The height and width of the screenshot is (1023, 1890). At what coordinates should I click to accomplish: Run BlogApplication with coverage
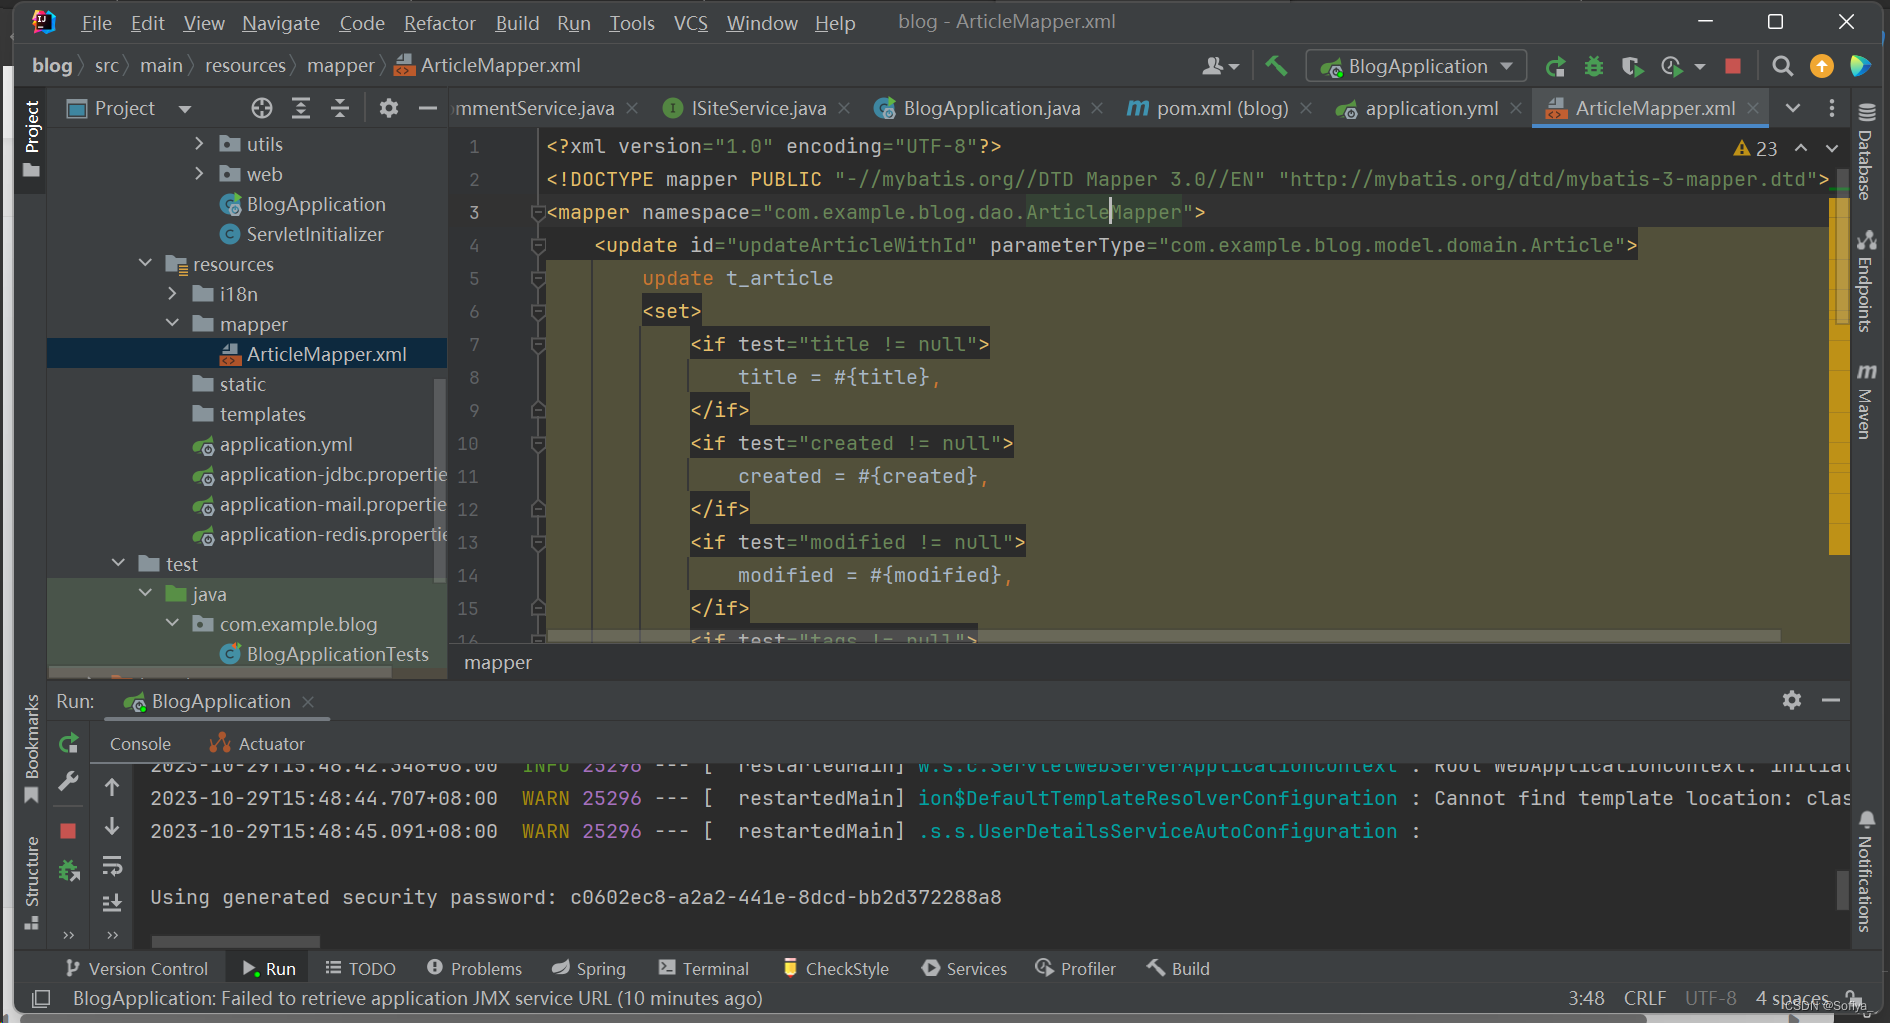pyautogui.click(x=1632, y=66)
